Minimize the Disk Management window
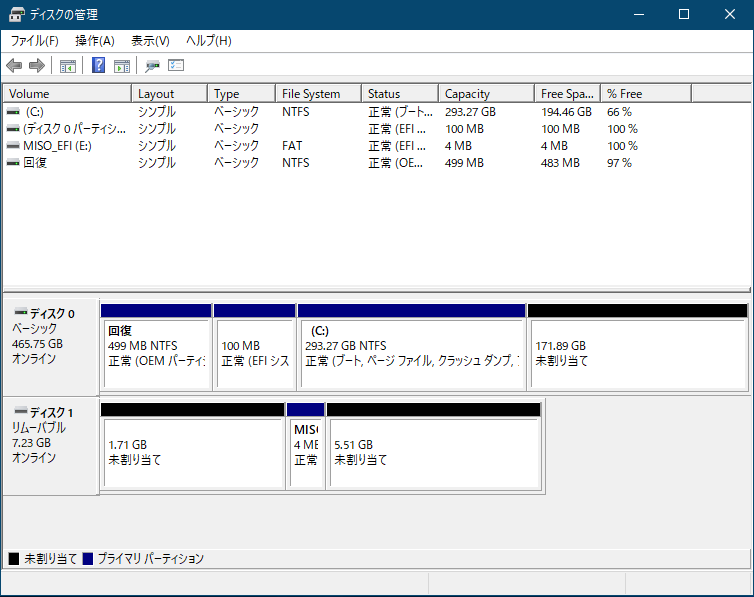754x597 pixels. 639,14
